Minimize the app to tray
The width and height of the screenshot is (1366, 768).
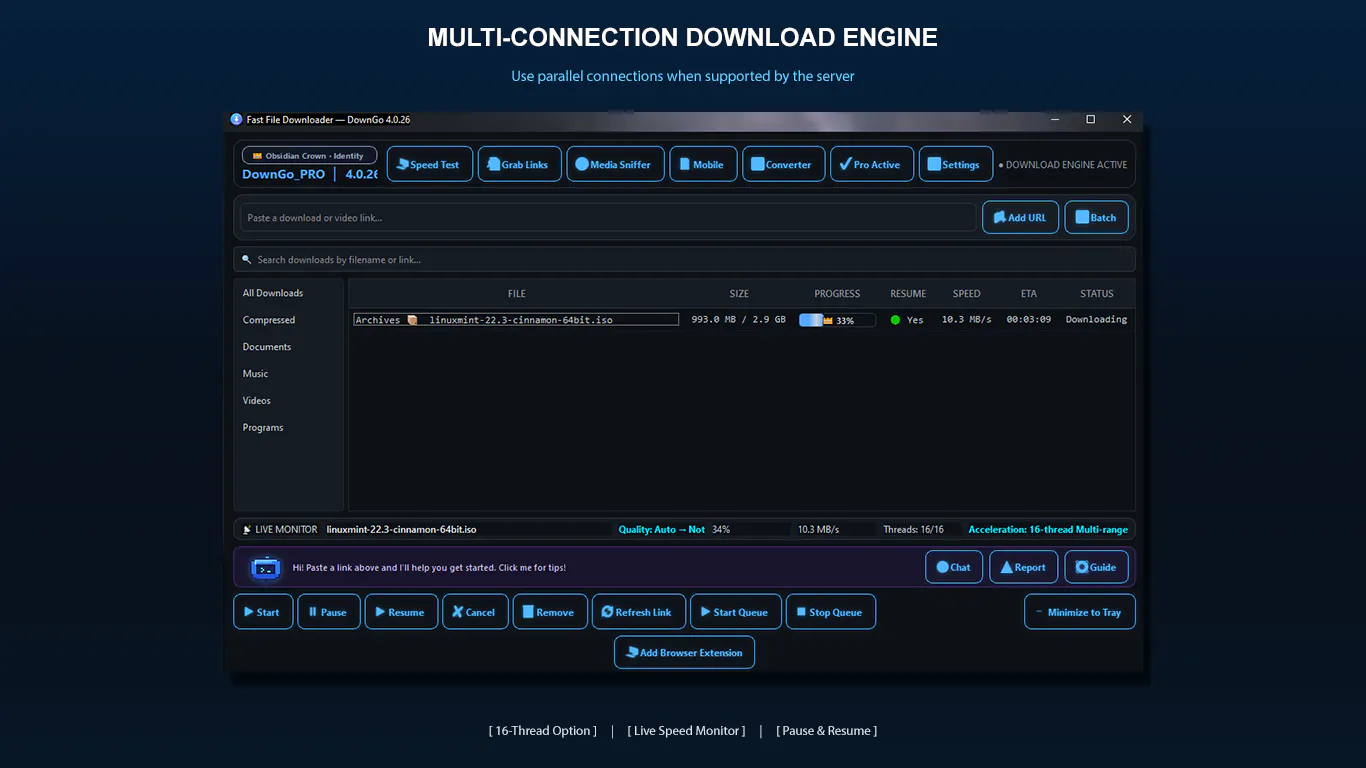(1079, 612)
